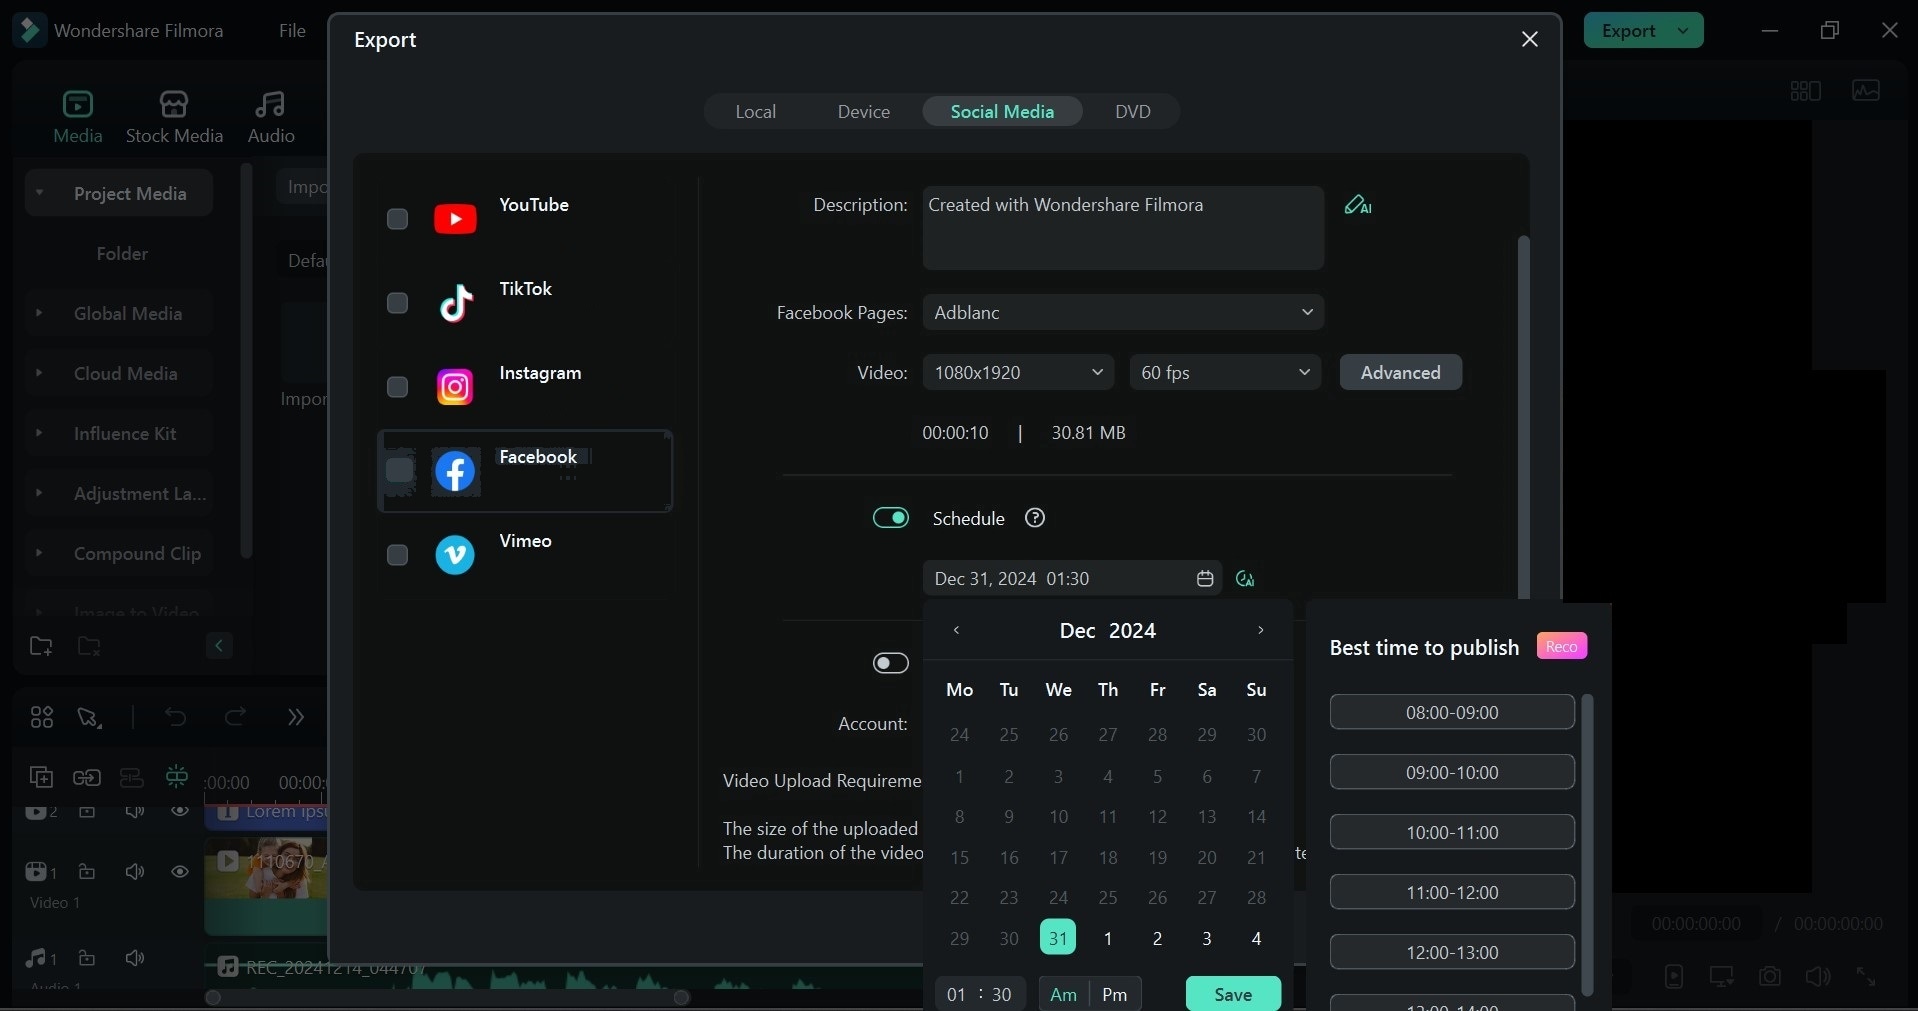This screenshot has width=1918, height=1011.
Task: Select the Instagram platform icon
Action: click(x=455, y=387)
